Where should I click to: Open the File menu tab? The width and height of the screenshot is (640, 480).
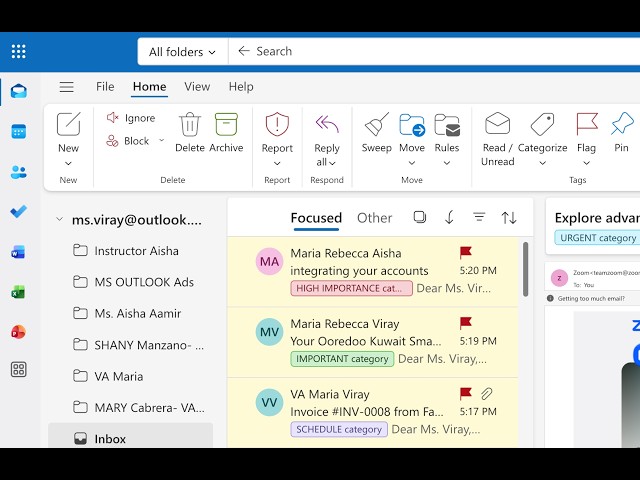(x=105, y=87)
